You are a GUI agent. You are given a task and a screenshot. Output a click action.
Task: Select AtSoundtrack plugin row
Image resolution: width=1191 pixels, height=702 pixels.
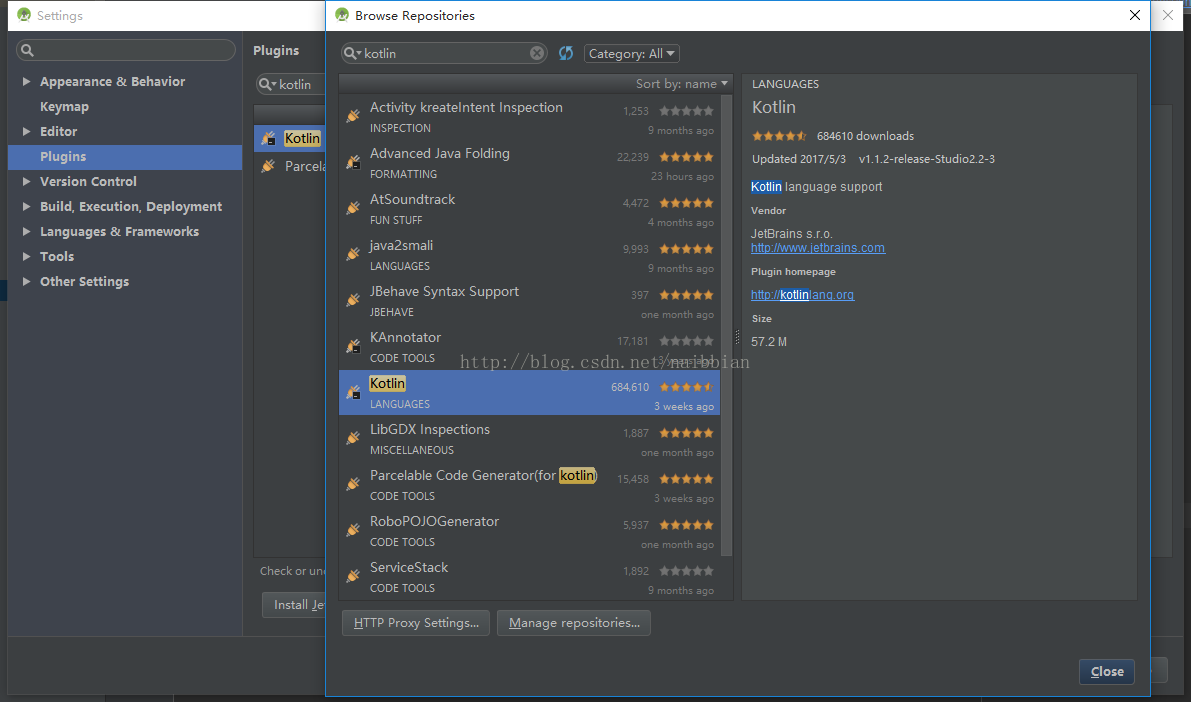[529, 209]
